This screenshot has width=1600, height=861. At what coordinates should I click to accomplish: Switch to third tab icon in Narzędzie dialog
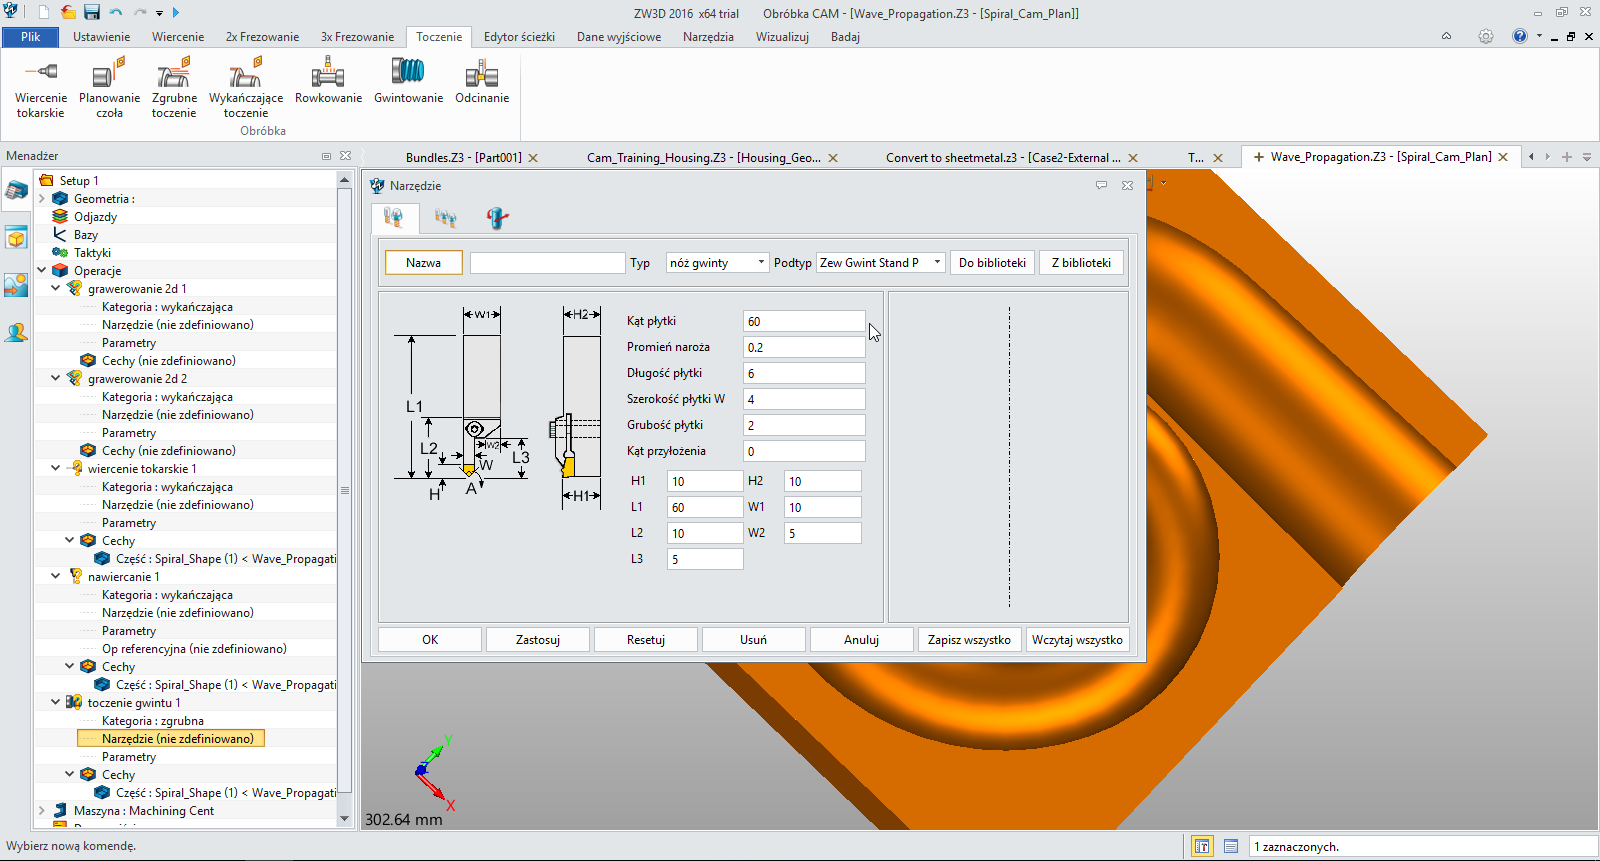497,218
